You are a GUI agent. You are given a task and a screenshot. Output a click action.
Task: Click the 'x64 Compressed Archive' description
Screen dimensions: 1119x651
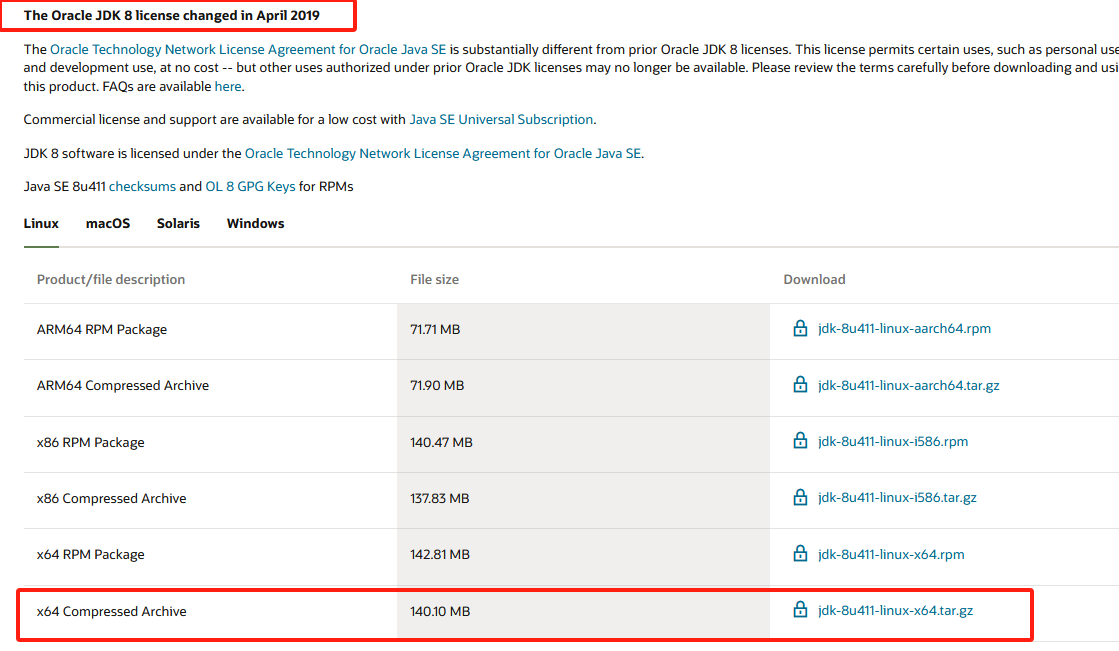111,612
